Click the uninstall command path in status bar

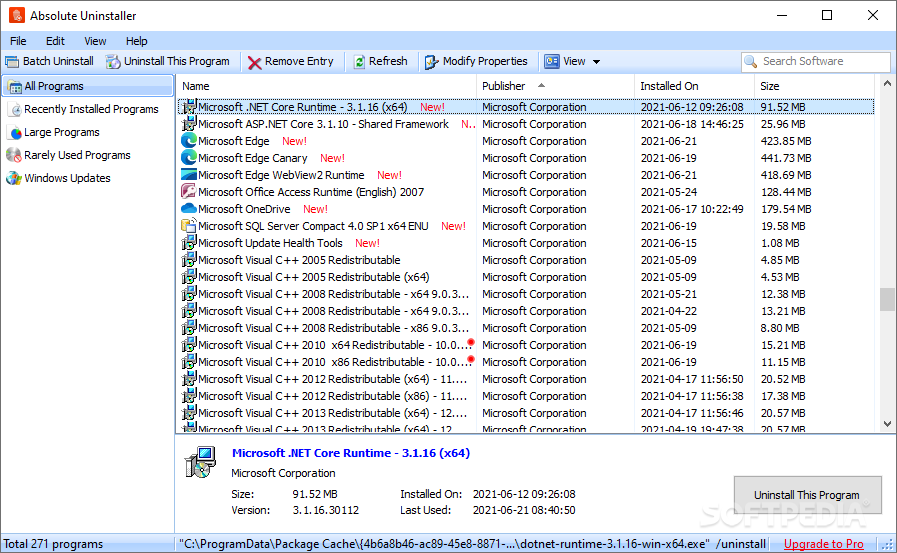(473, 544)
